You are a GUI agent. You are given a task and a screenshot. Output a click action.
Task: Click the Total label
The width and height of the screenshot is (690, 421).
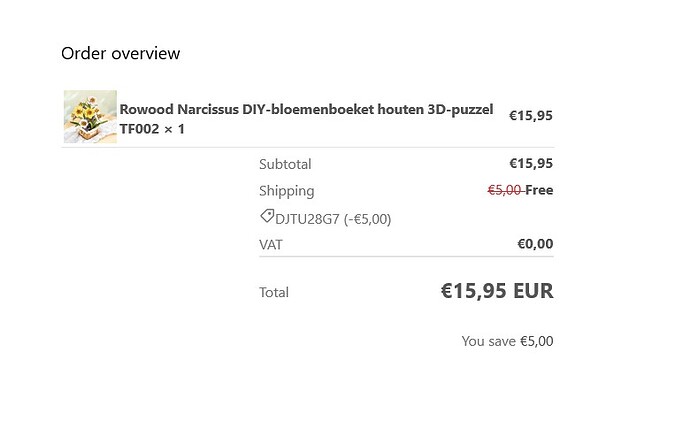coord(274,292)
